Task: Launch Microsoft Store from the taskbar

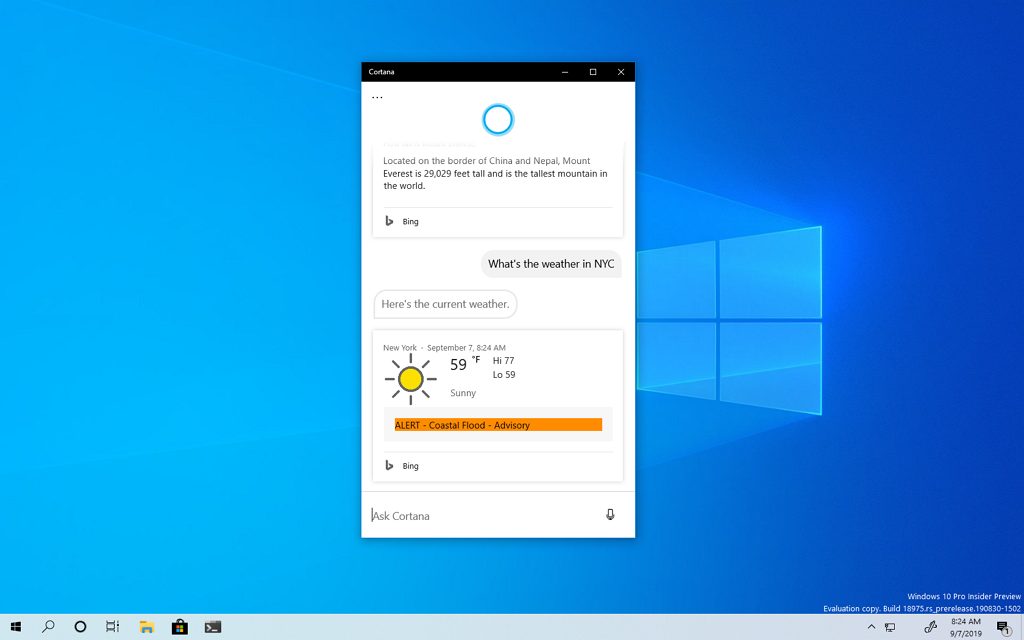Action: (x=179, y=625)
